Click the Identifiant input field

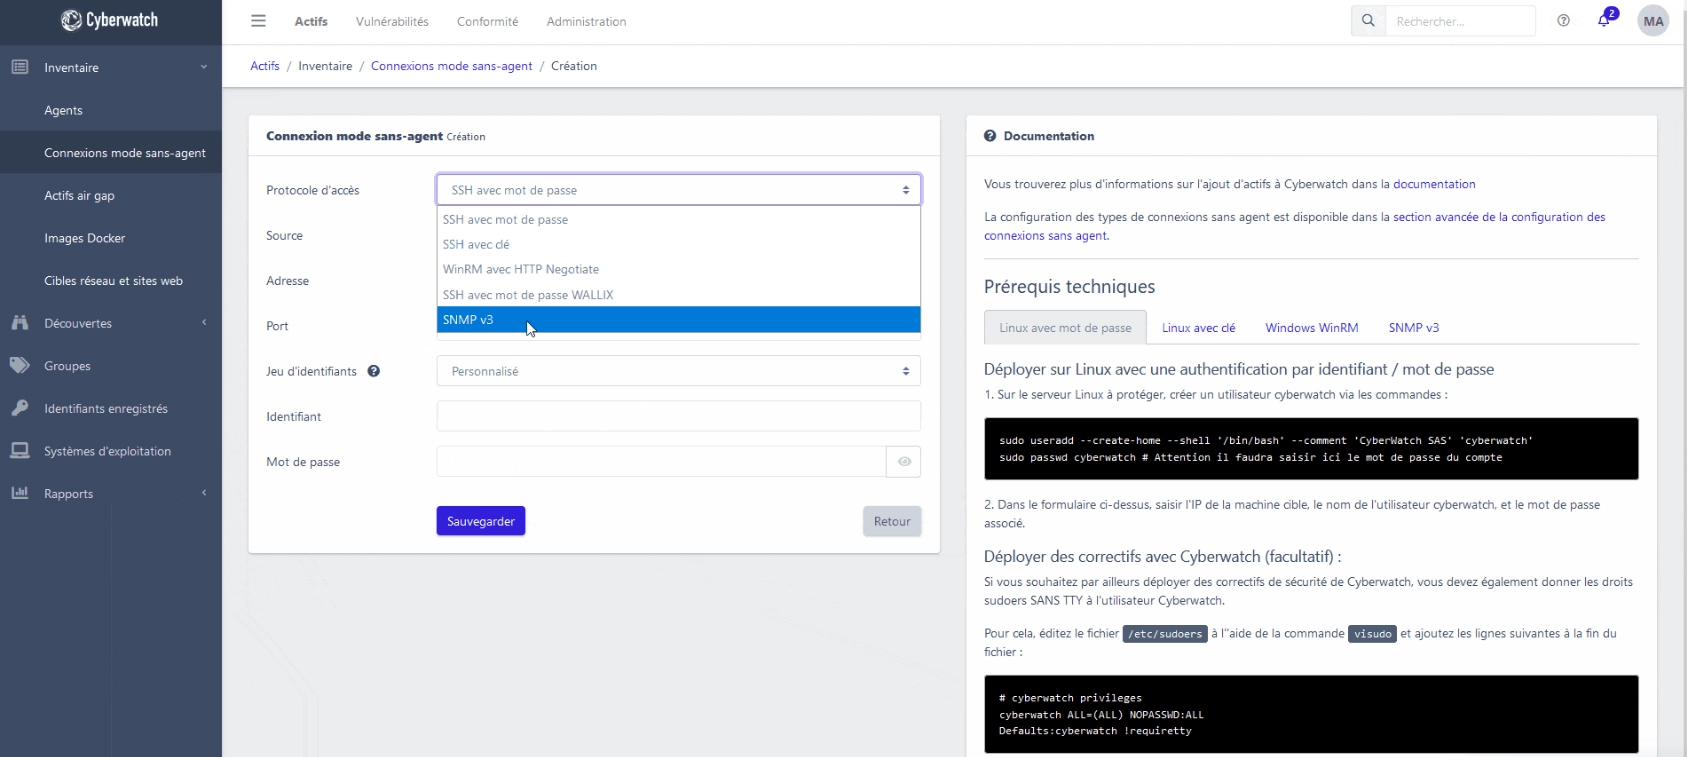point(679,416)
